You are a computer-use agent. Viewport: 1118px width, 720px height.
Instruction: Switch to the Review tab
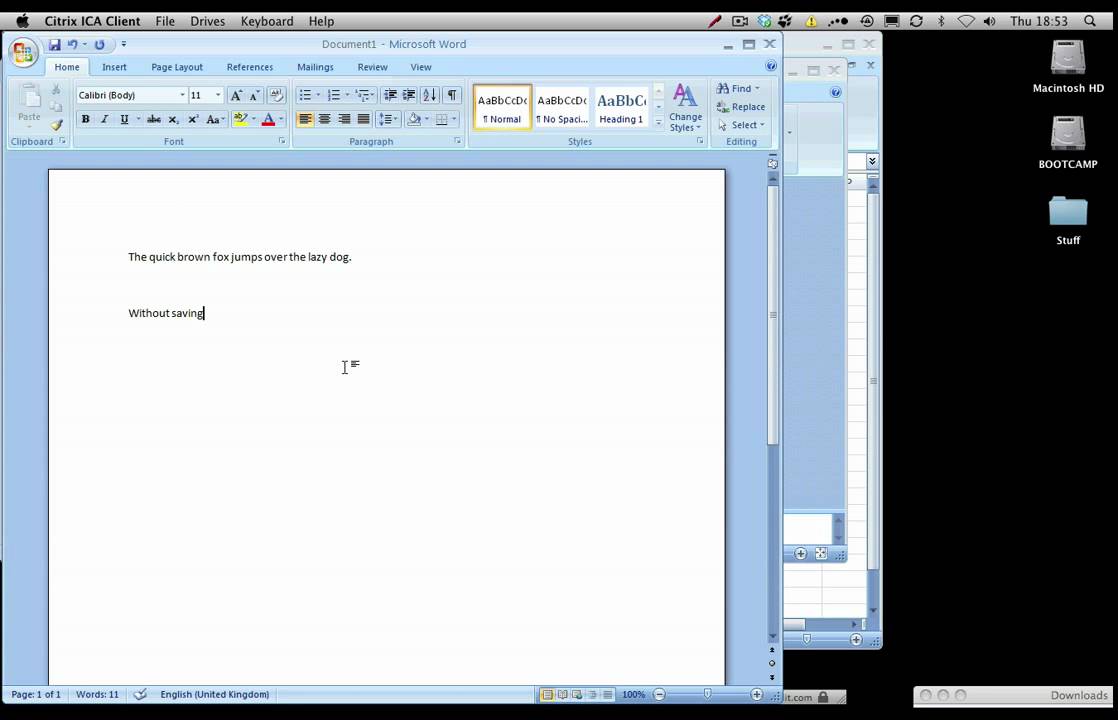372,67
